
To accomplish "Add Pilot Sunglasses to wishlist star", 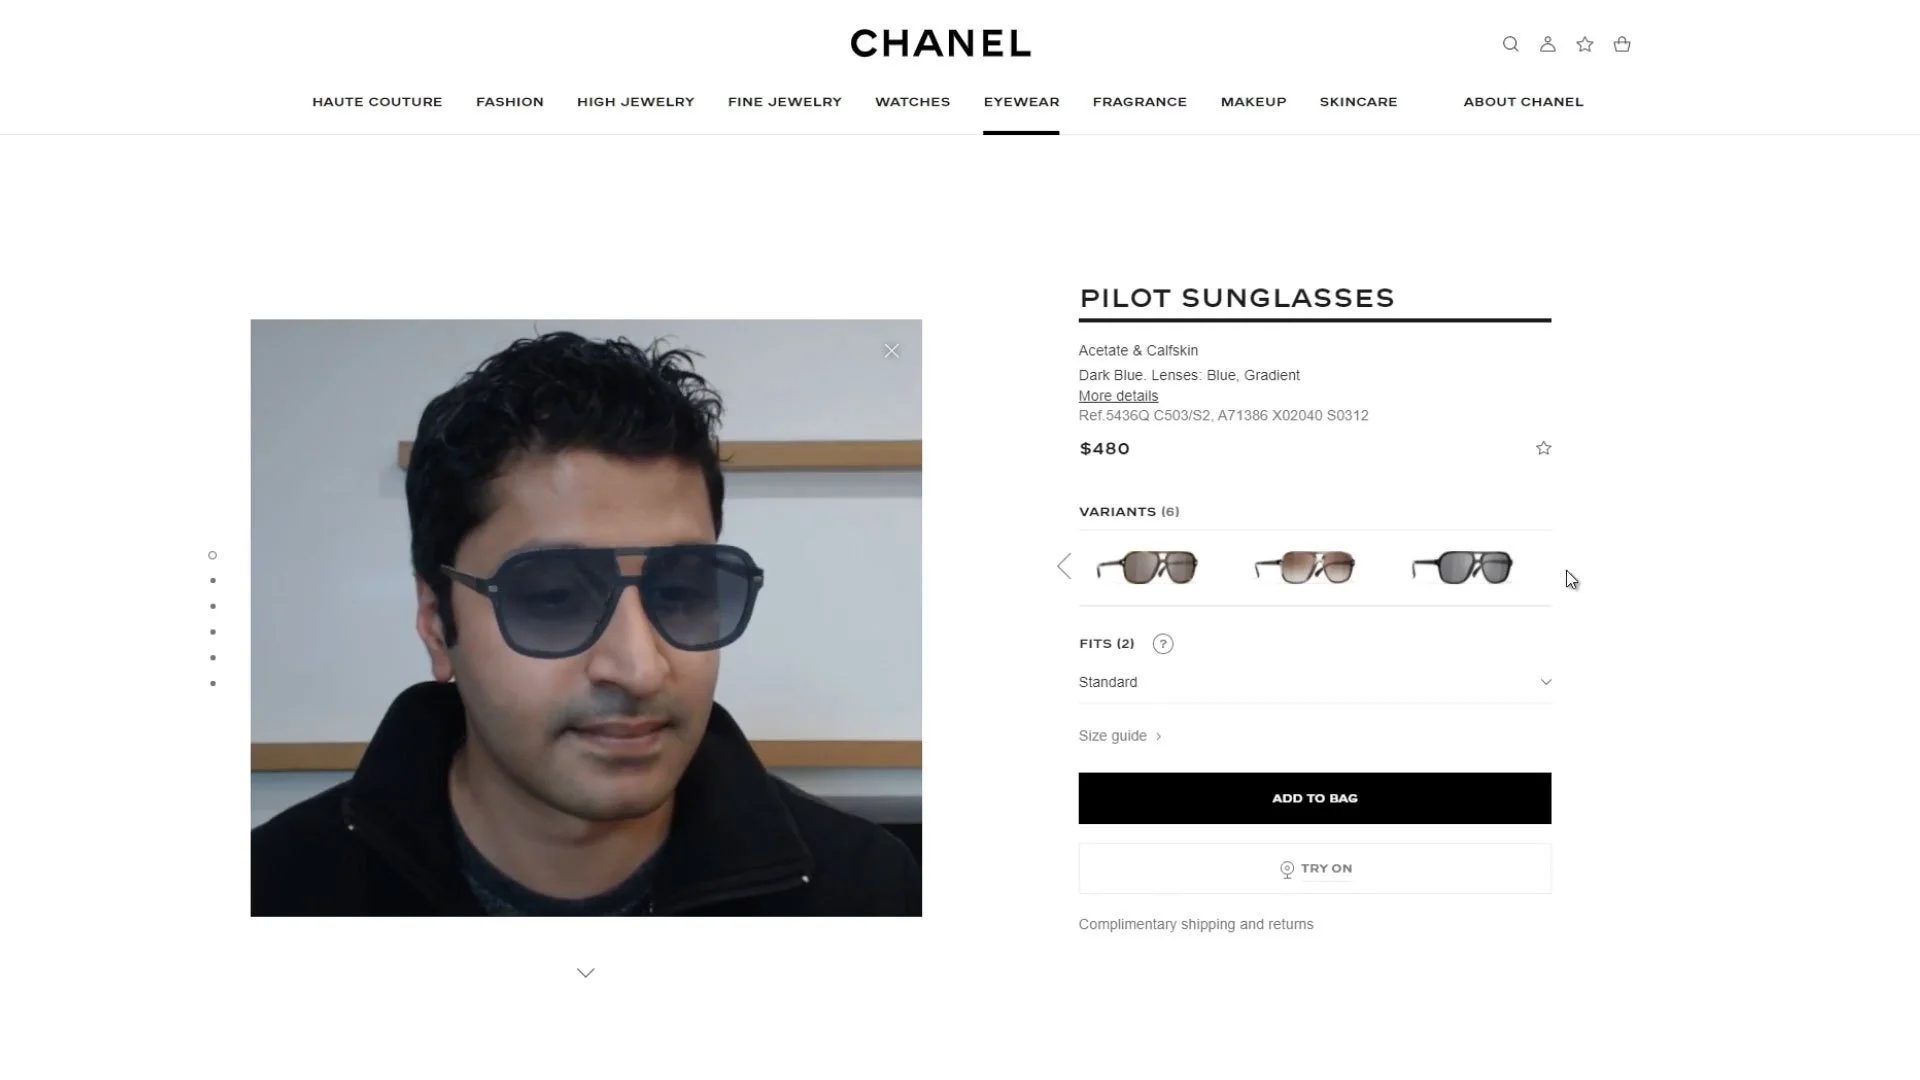I will pos(1543,448).
